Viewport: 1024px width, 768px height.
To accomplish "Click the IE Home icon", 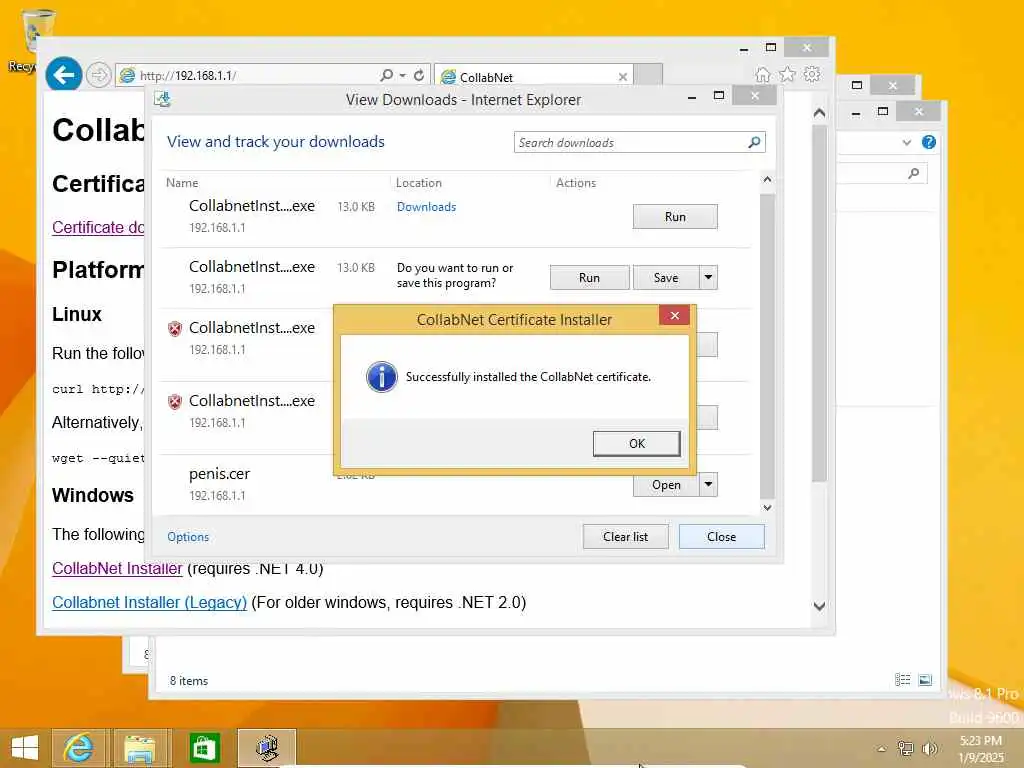I will (762, 74).
